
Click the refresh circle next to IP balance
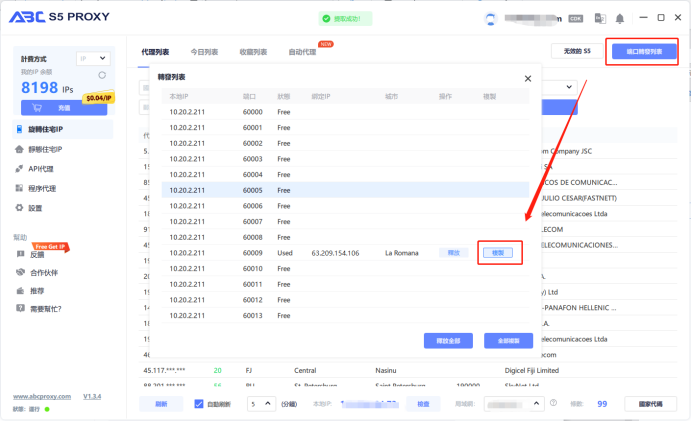coord(102,75)
